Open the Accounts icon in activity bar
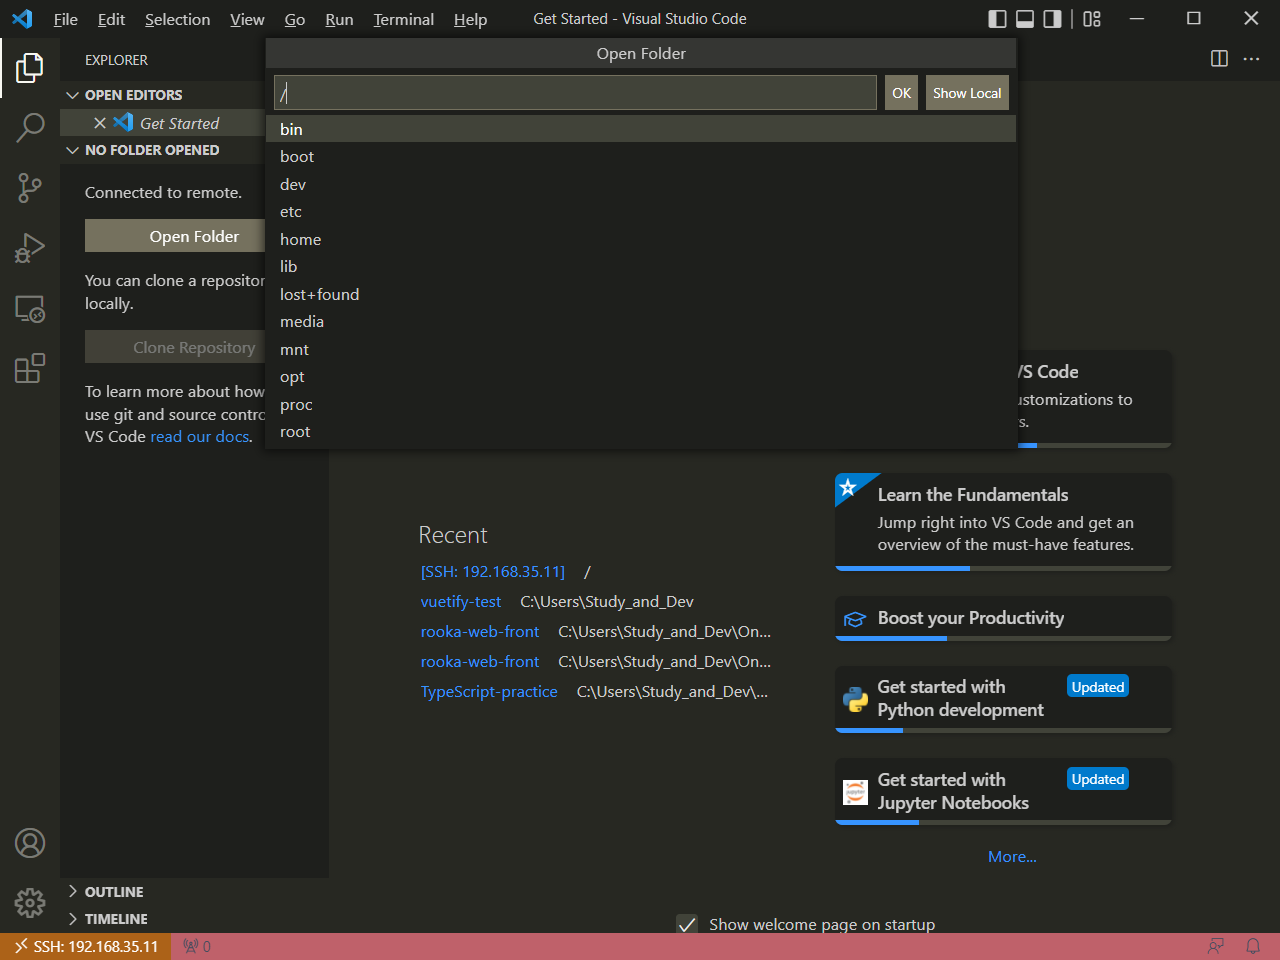 click(30, 843)
